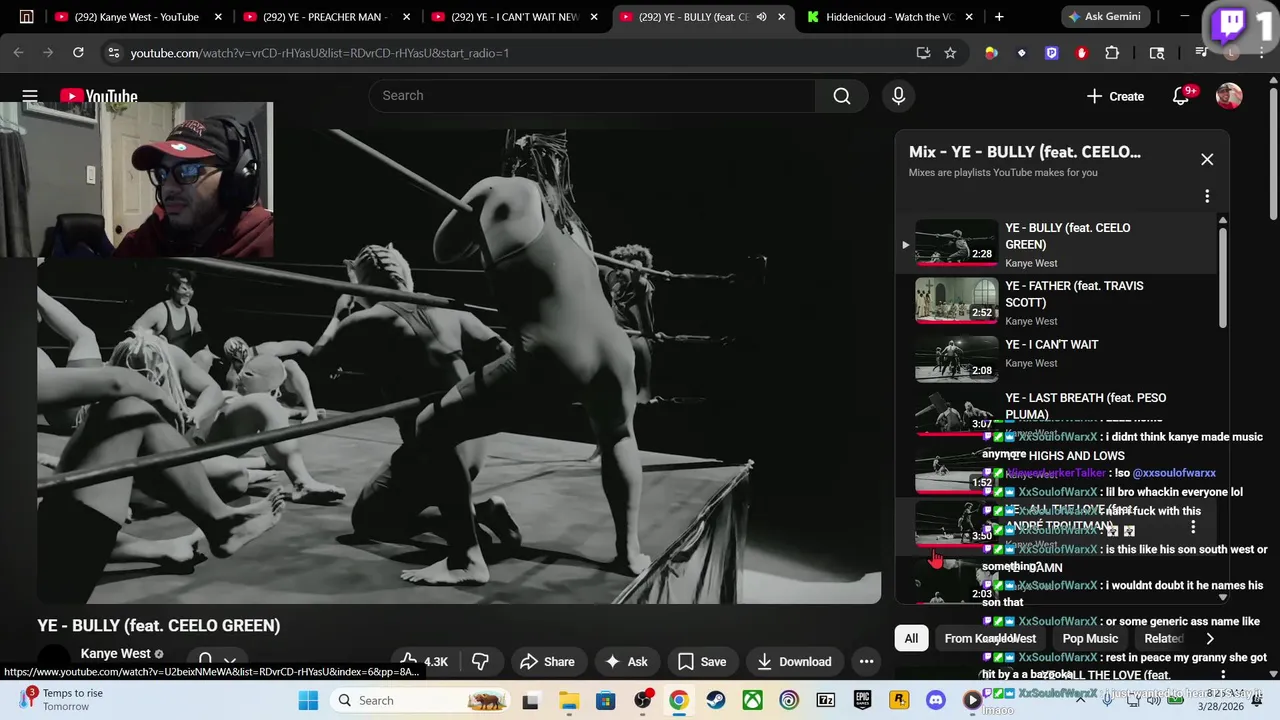Install app icon in address bar
The image size is (1280, 720).
(923, 52)
